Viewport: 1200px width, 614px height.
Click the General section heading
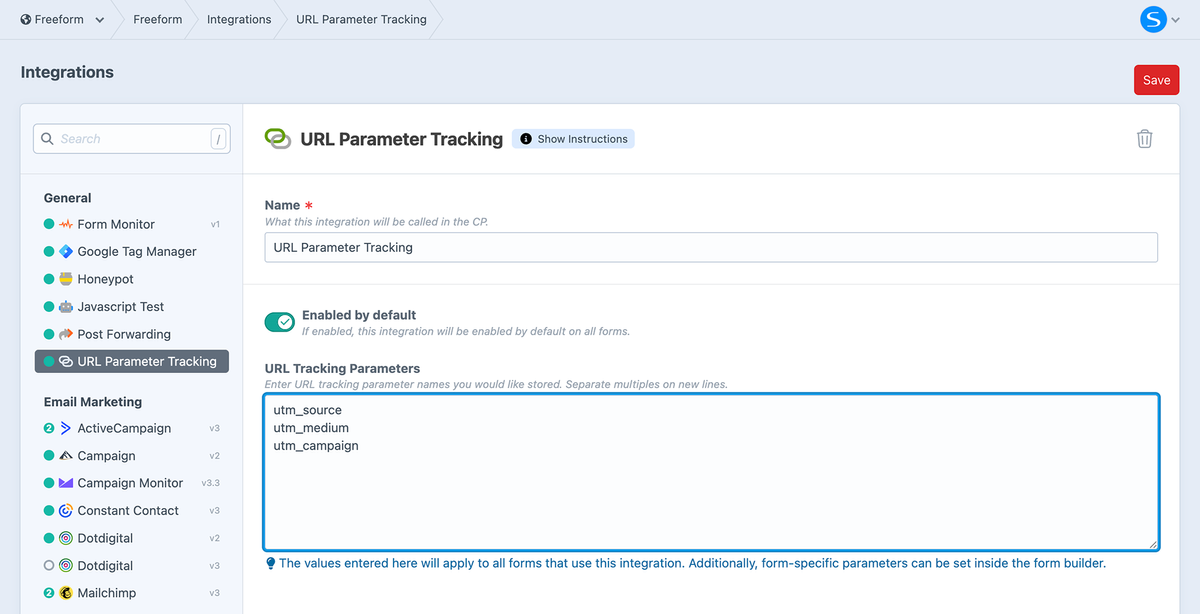[x=68, y=198]
